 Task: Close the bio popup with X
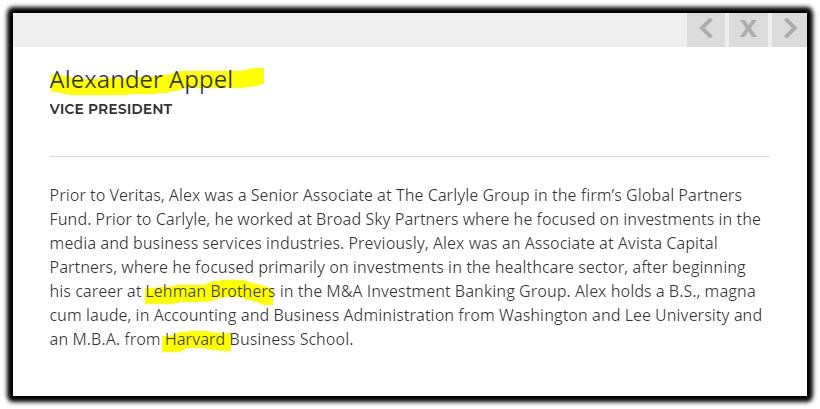pos(748,29)
